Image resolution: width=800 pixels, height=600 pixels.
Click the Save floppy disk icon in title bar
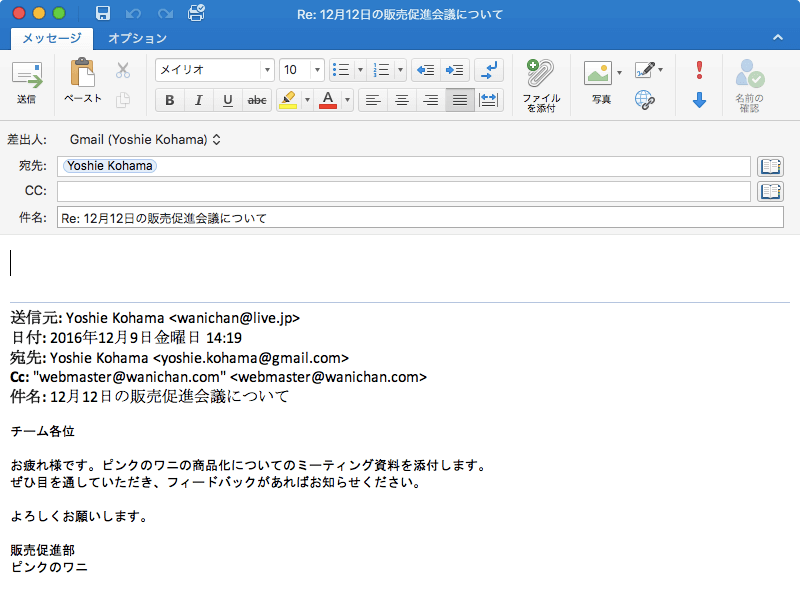point(103,13)
